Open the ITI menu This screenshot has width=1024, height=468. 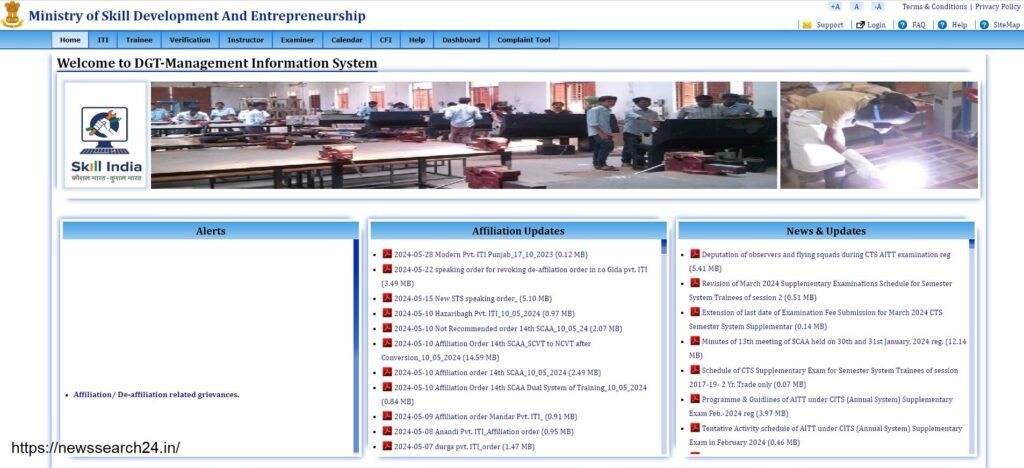pos(103,40)
